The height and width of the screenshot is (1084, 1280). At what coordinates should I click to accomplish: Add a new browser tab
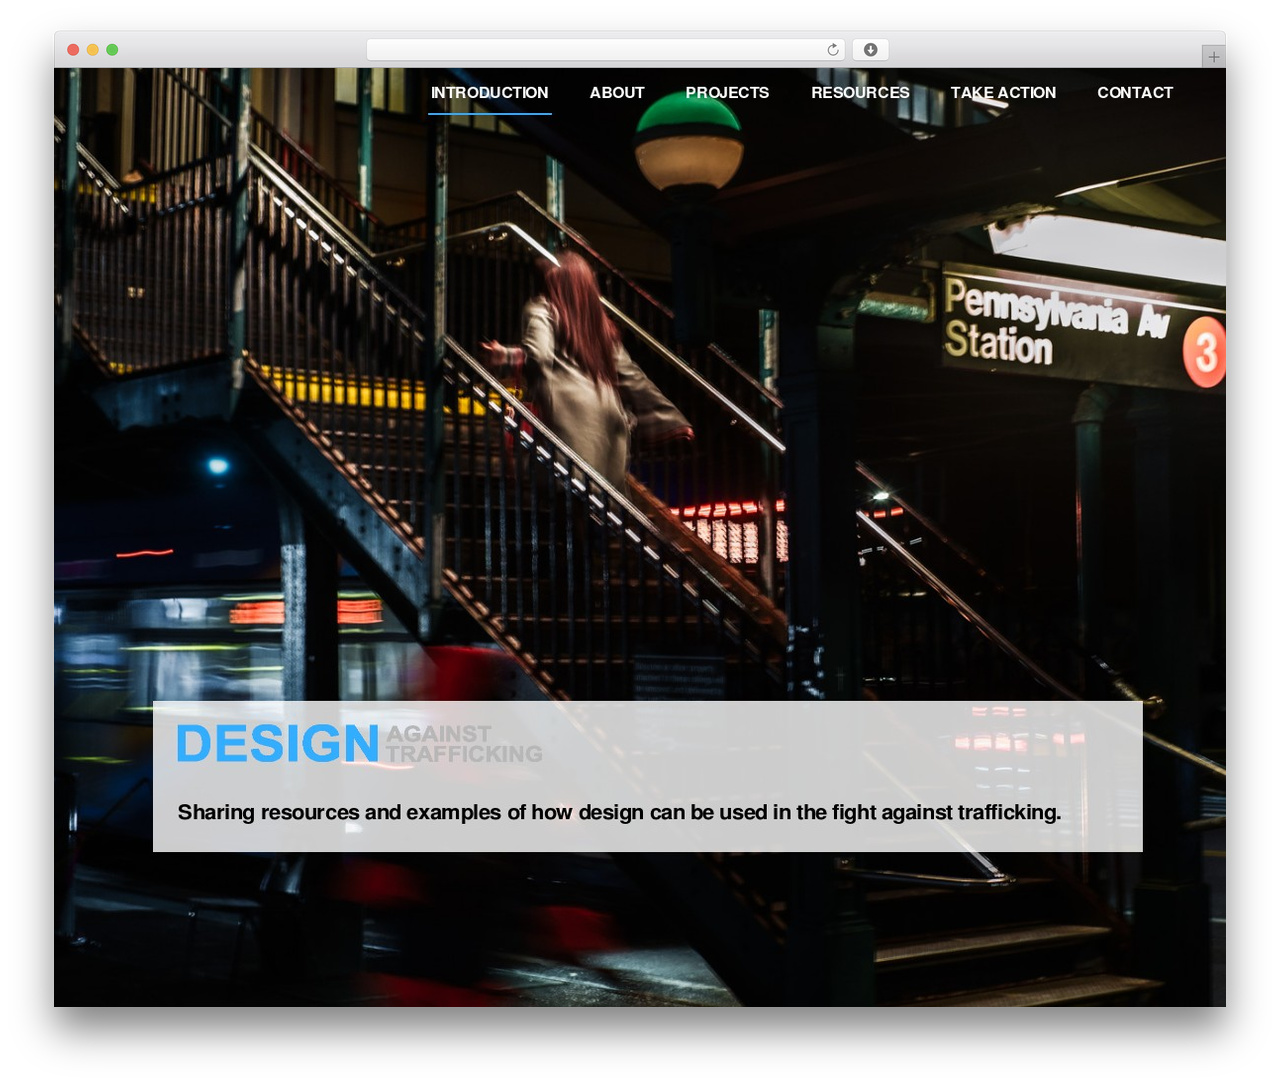tap(1213, 57)
